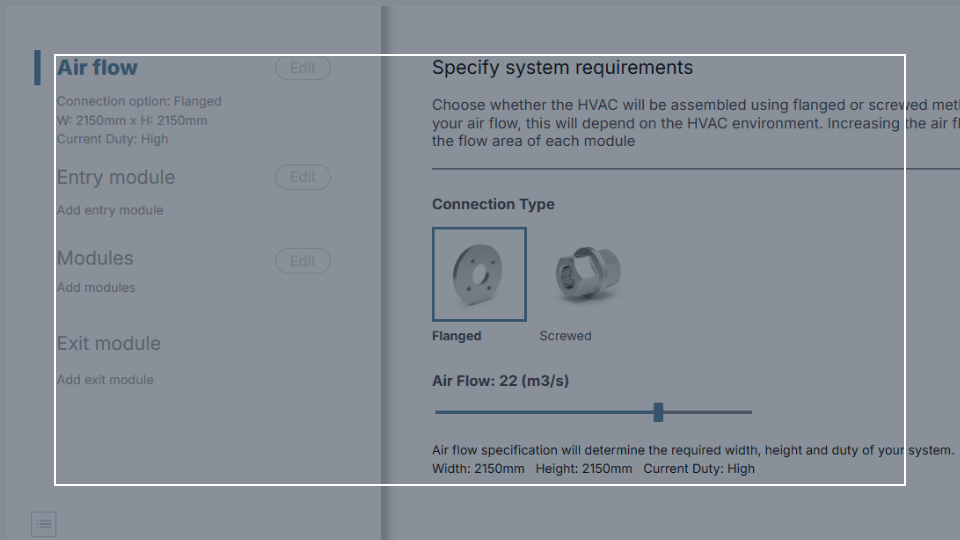Click the Connection option: Flanged summary line
Image resolution: width=960 pixels, height=540 pixels.
pyautogui.click(x=139, y=101)
